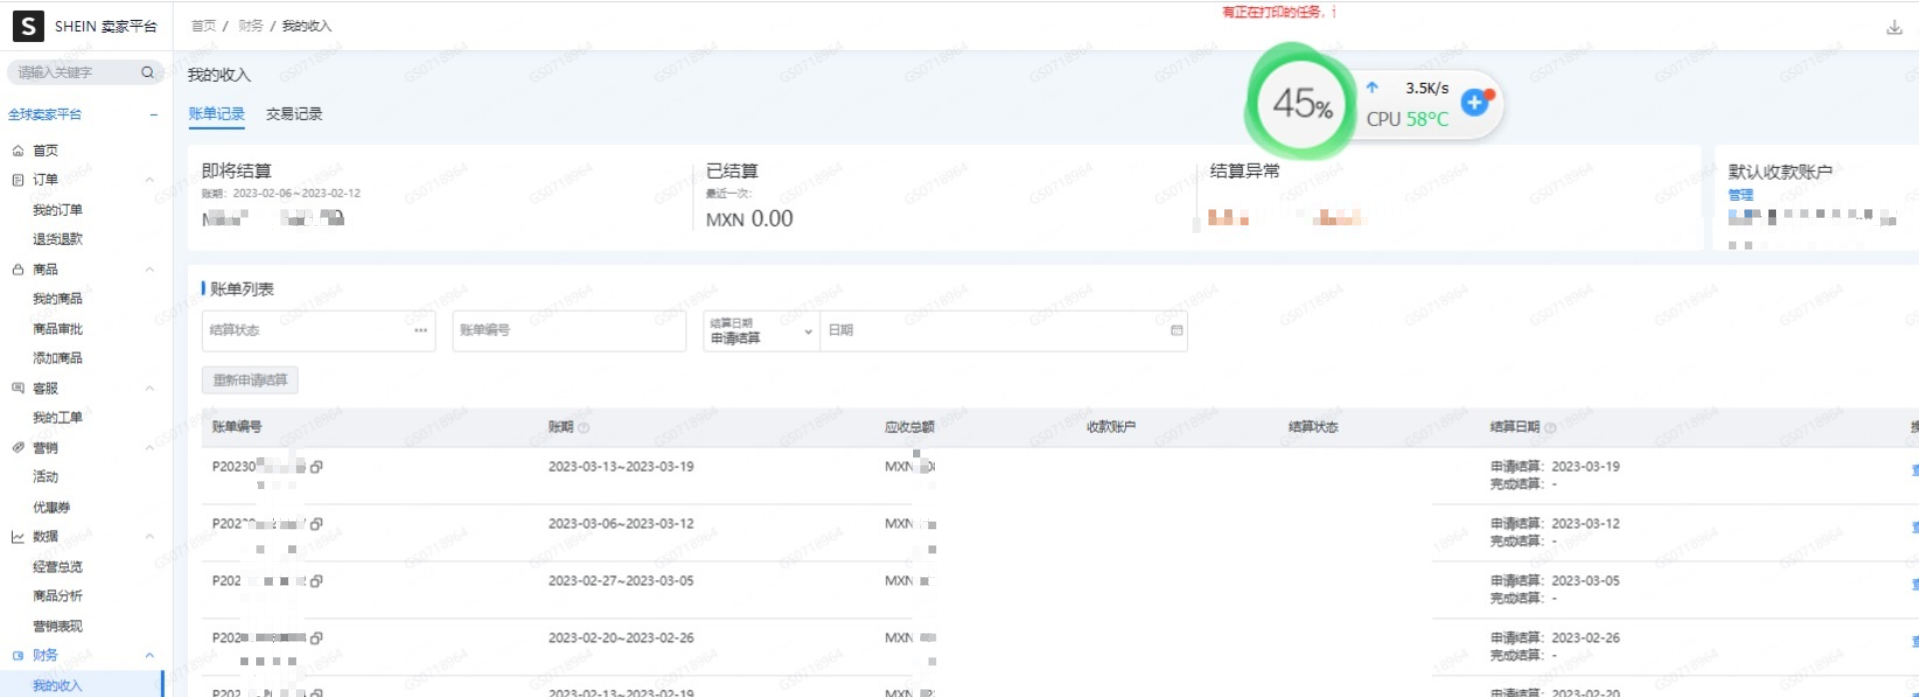Click the 45% memory usage circle
The width and height of the screenshot is (1919, 697).
point(1300,103)
